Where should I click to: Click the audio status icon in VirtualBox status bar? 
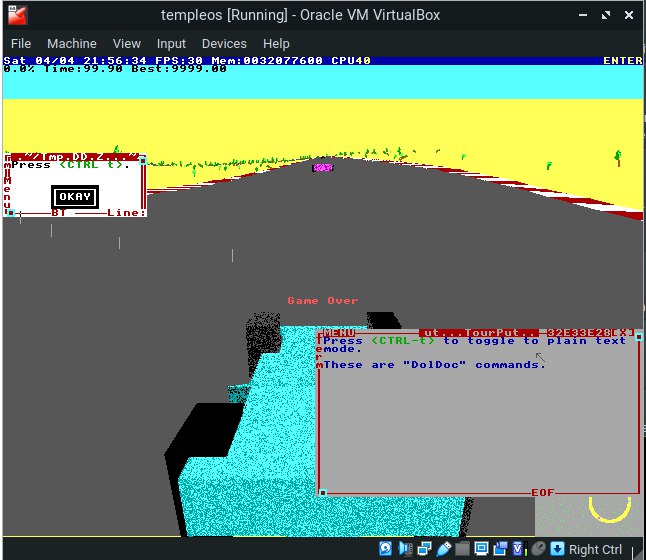click(x=405, y=548)
